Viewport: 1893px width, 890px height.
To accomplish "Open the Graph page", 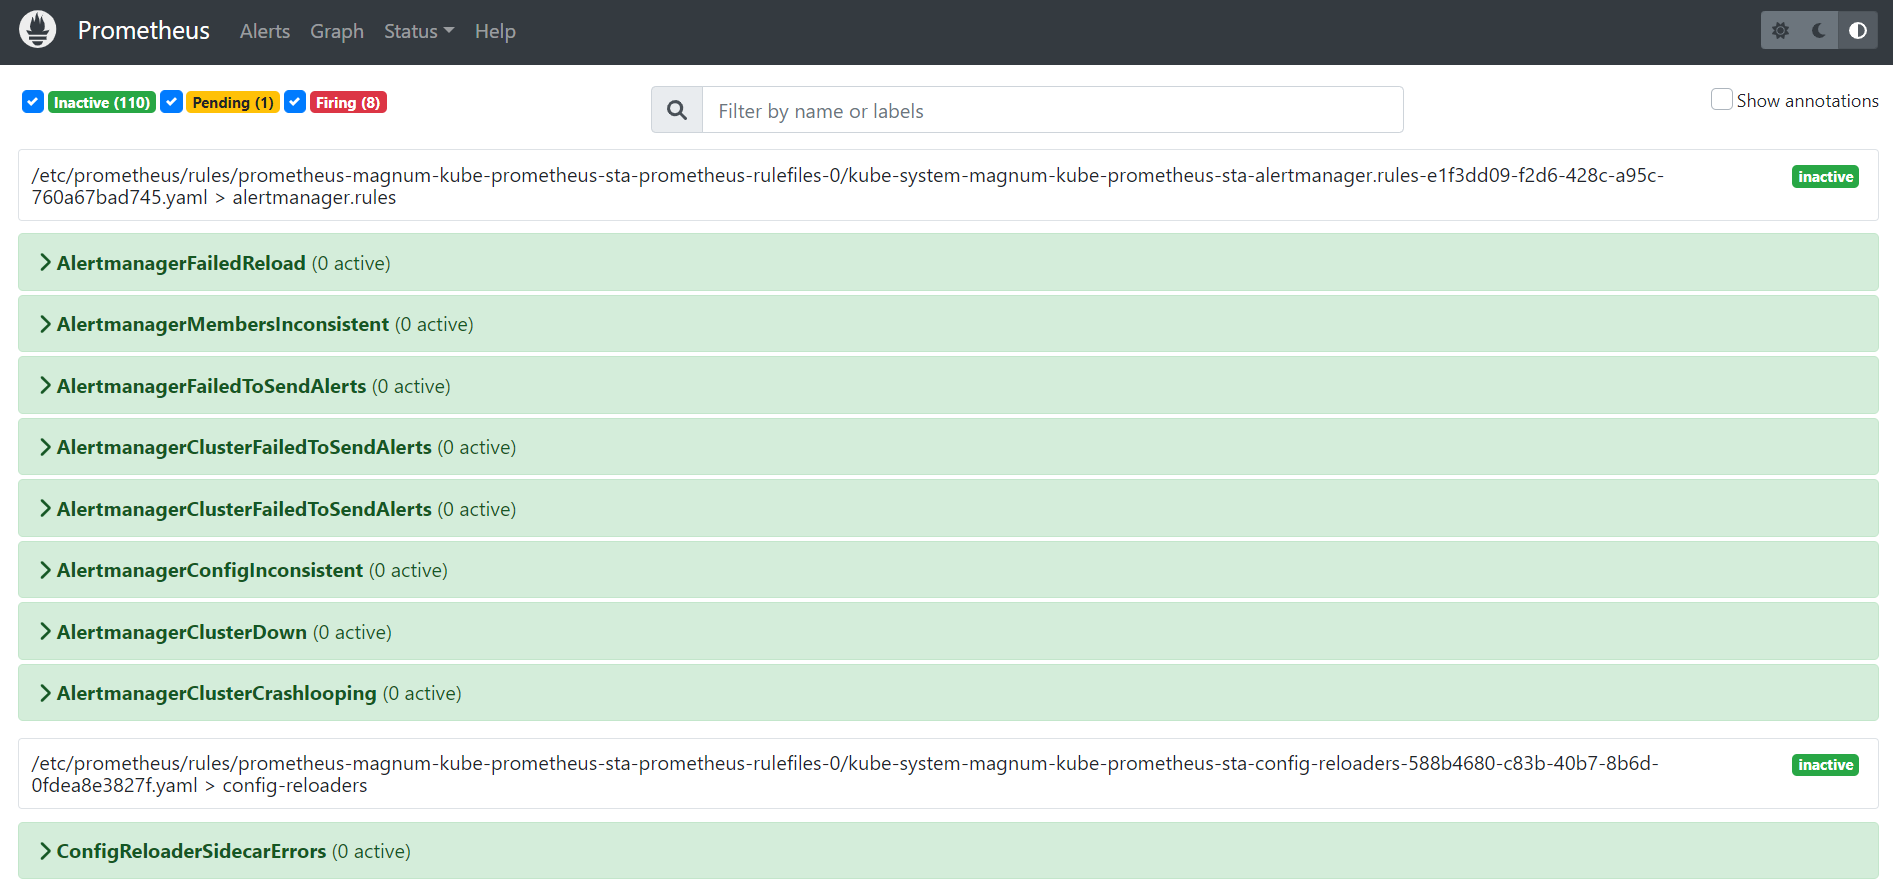I will click(x=337, y=31).
